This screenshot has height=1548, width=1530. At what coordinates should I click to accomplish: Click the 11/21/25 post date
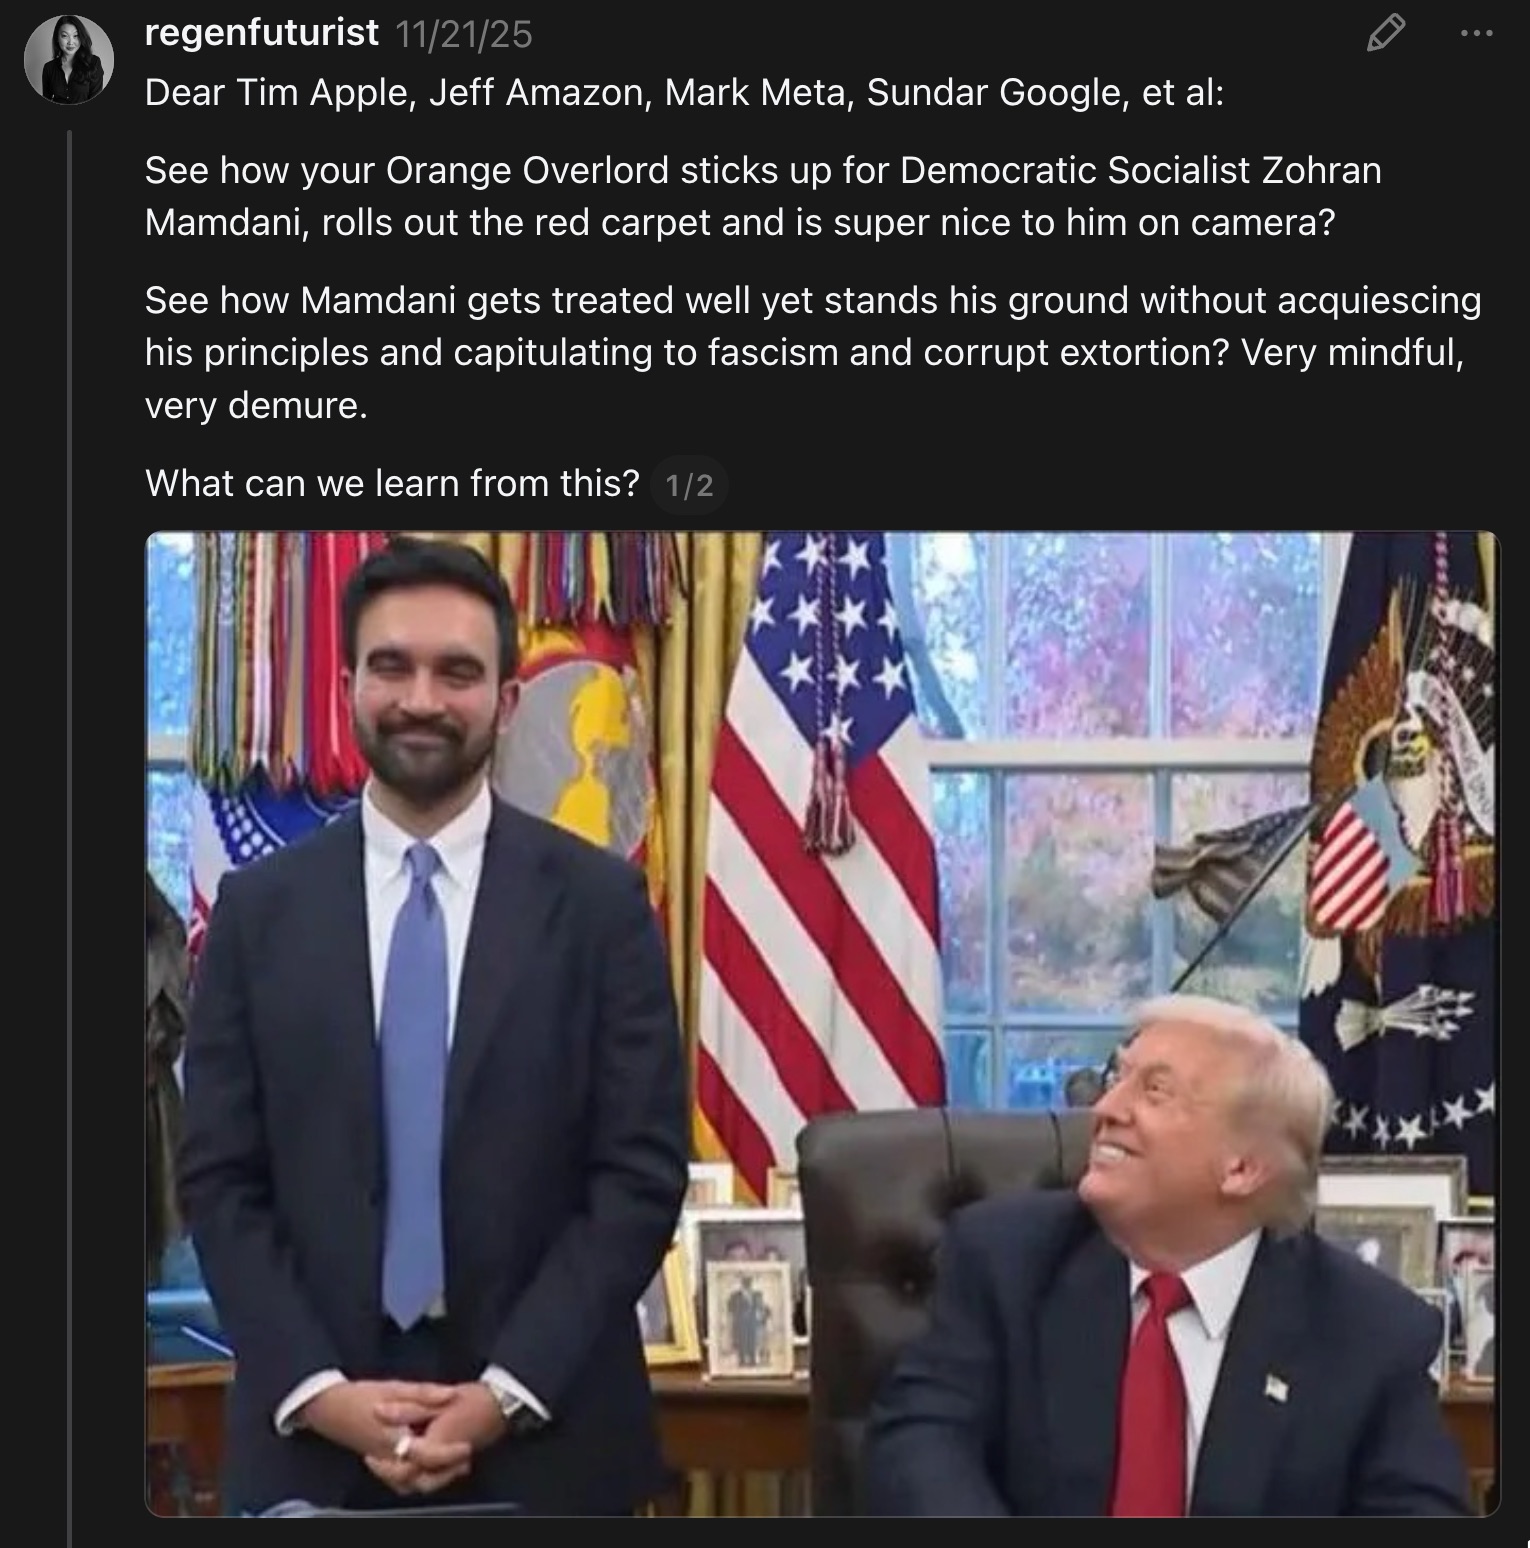pyautogui.click(x=464, y=35)
